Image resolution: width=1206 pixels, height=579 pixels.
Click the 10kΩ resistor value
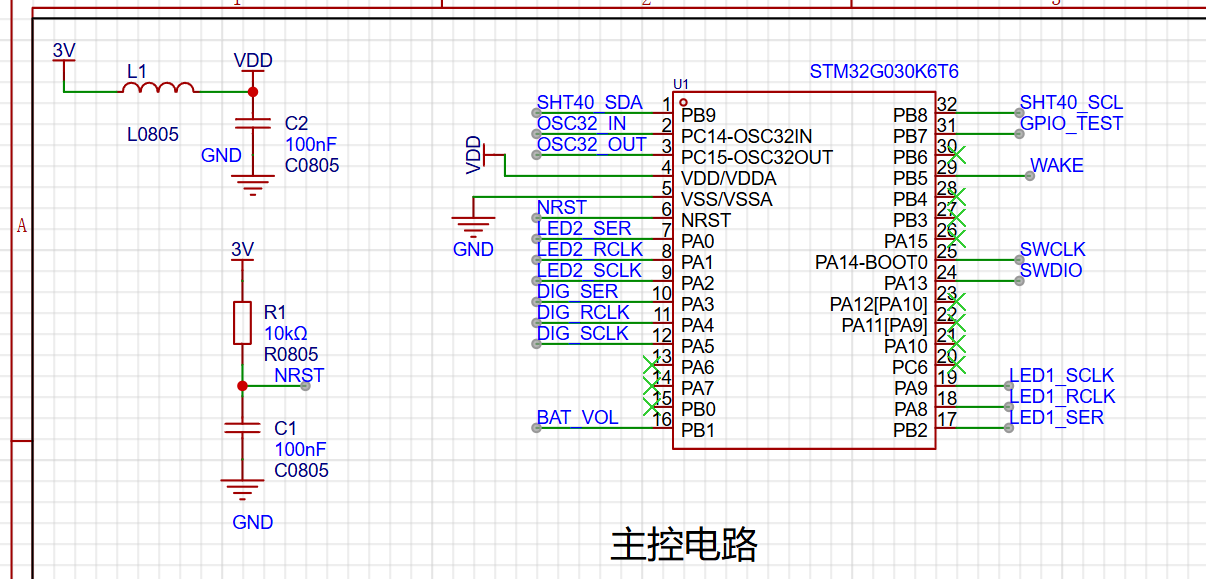[285, 333]
